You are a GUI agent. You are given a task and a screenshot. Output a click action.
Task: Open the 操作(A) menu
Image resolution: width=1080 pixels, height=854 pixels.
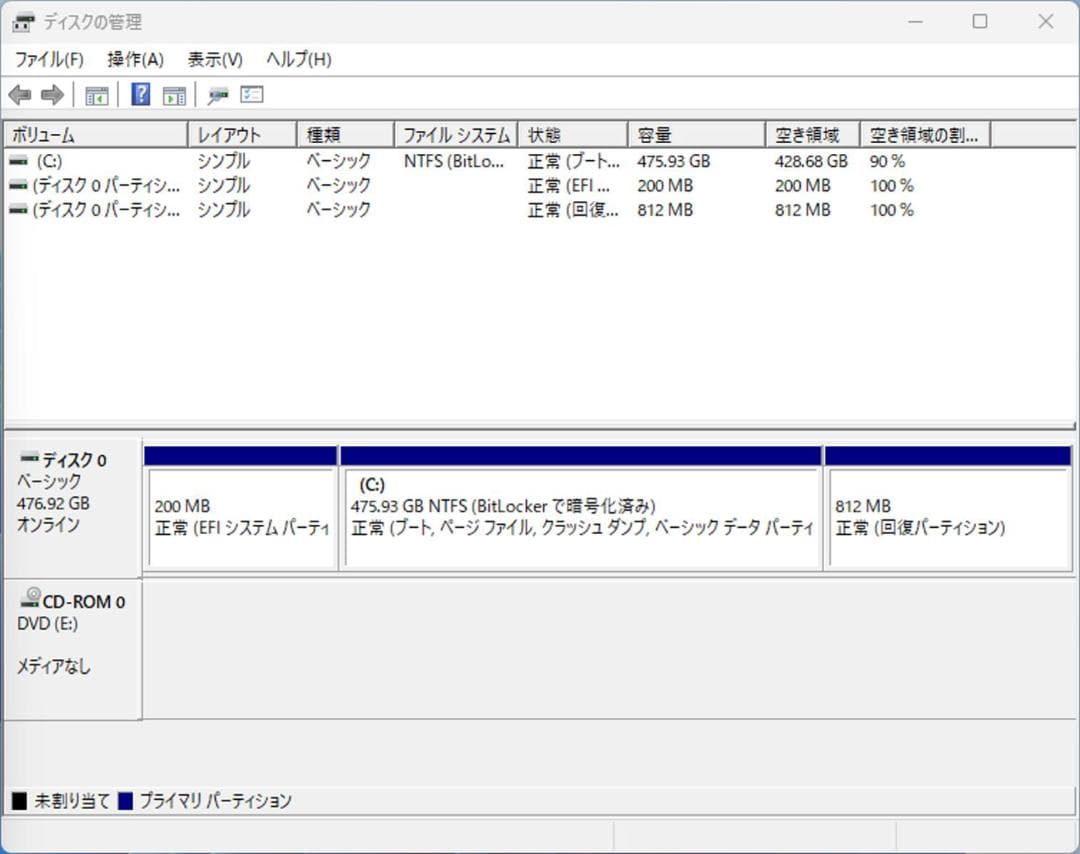point(135,60)
